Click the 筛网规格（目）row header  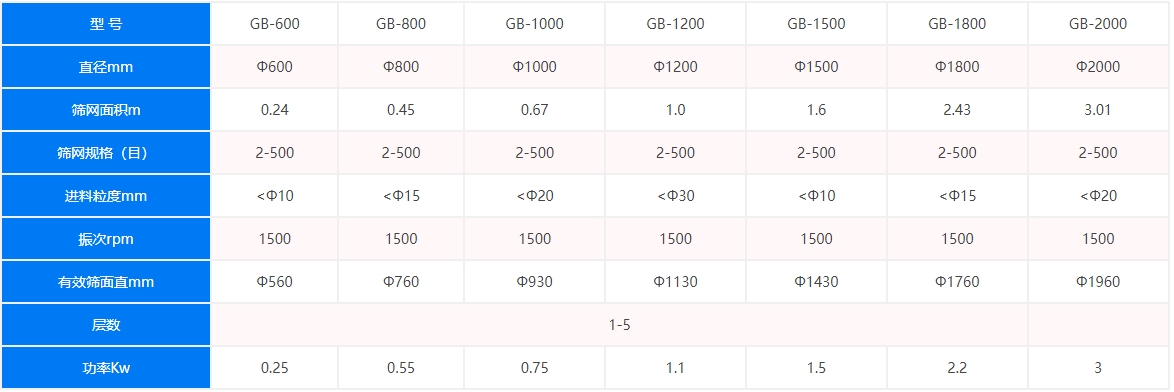(106, 153)
